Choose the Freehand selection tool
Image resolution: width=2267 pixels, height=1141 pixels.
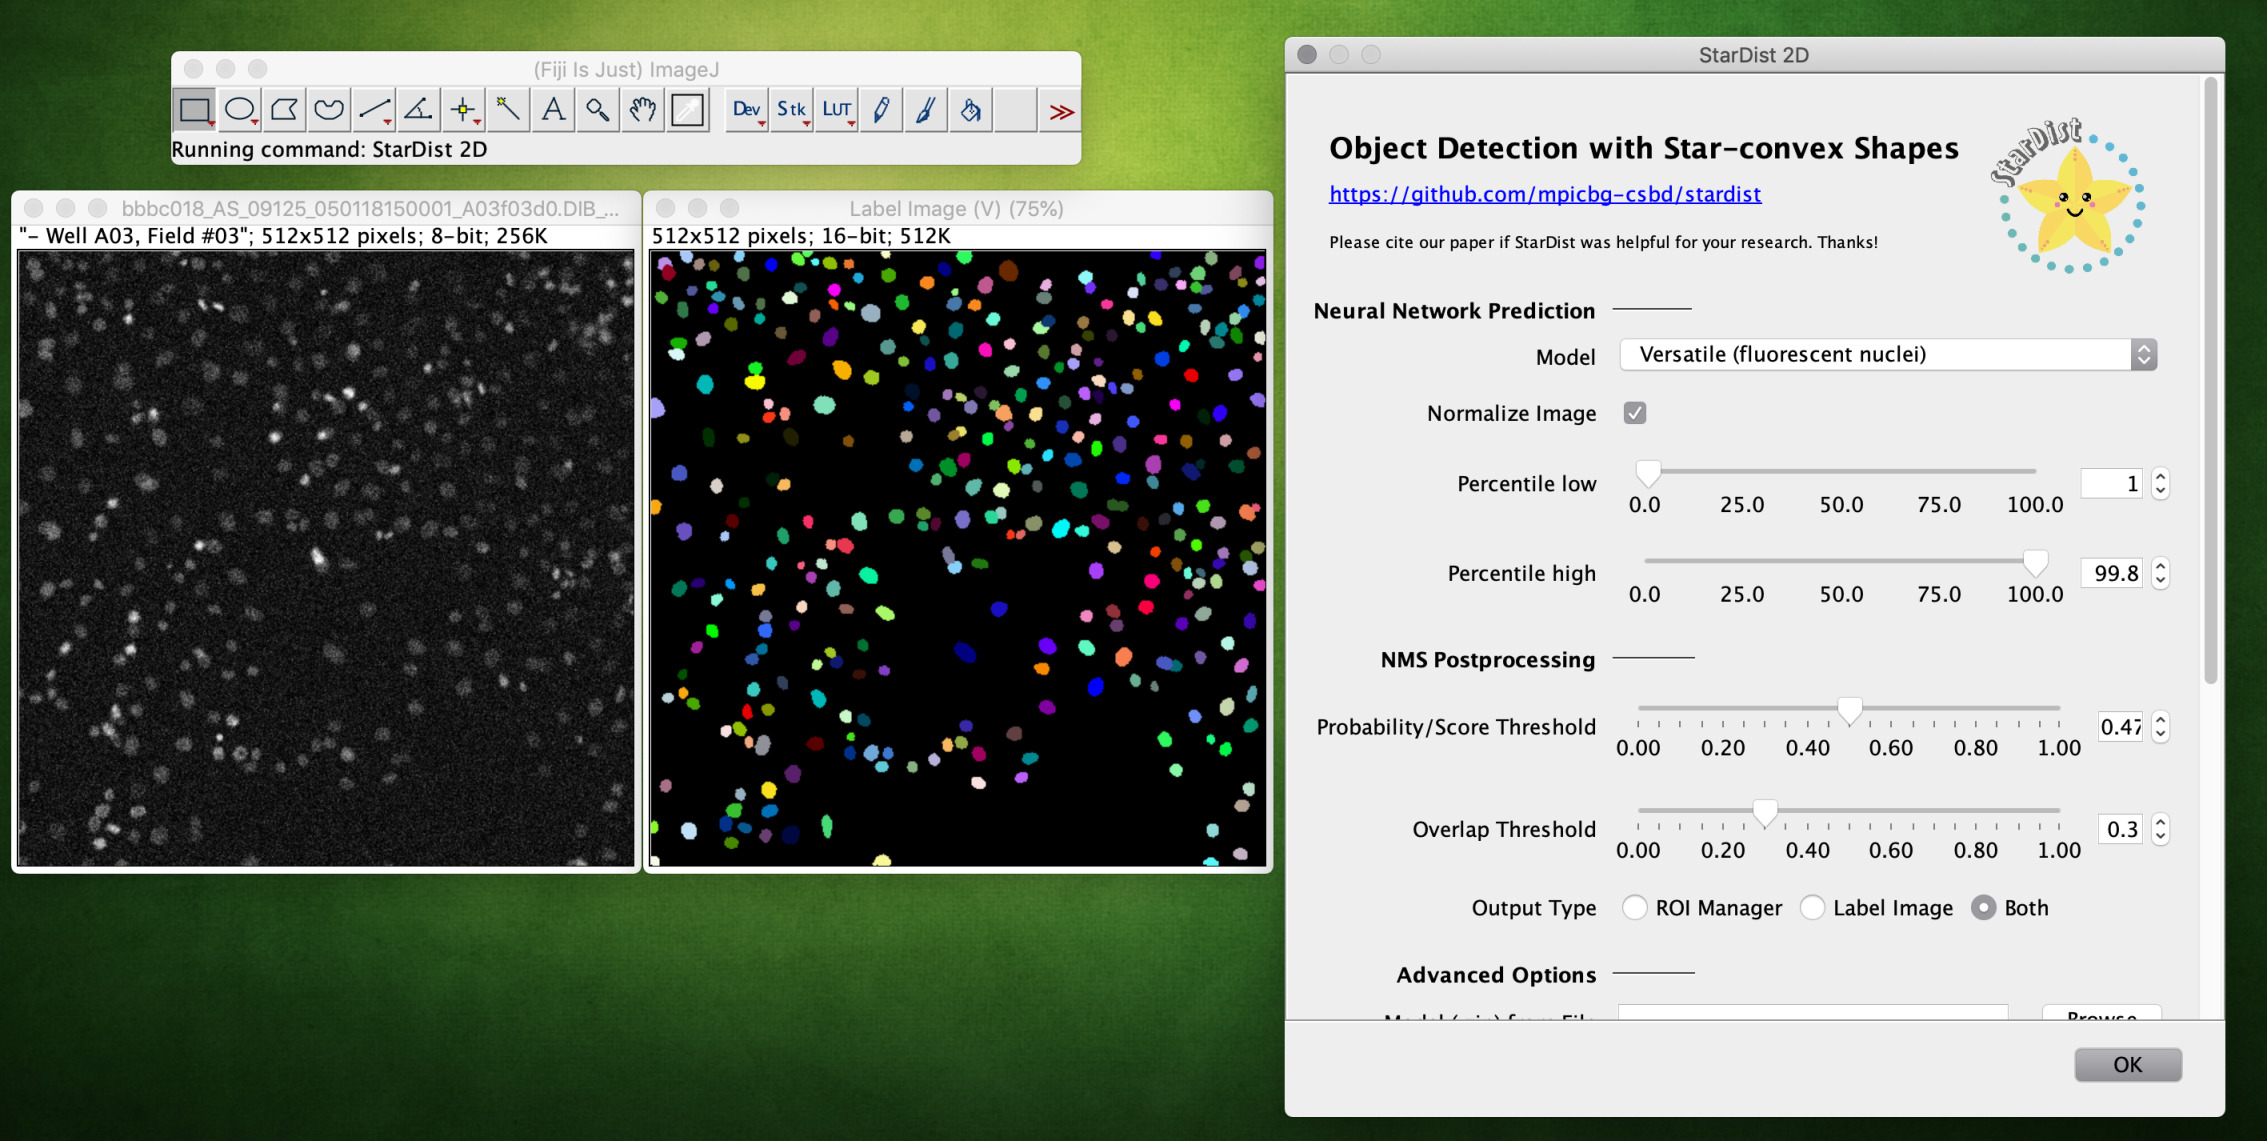click(x=328, y=110)
